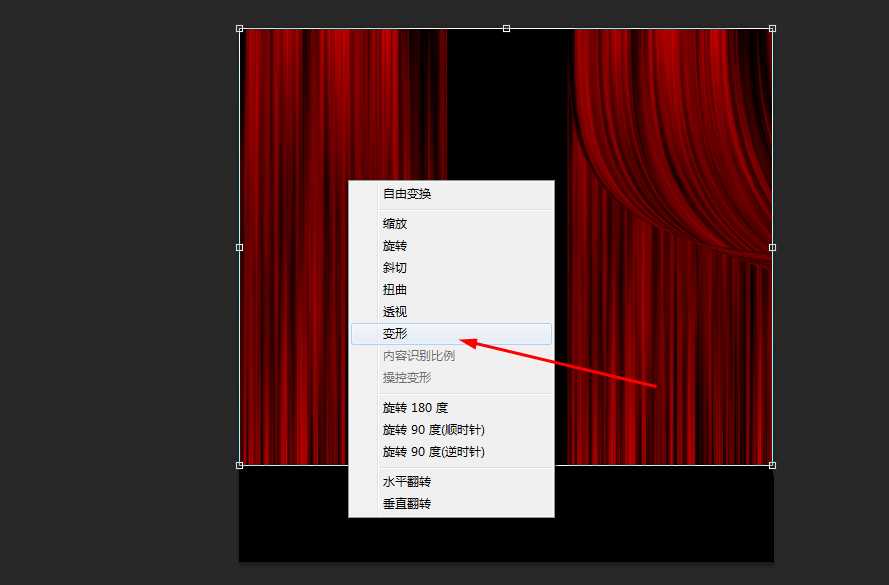Select 斜切 (Skew) in the context menu
Image resolution: width=889 pixels, height=585 pixels.
pyautogui.click(x=394, y=267)
